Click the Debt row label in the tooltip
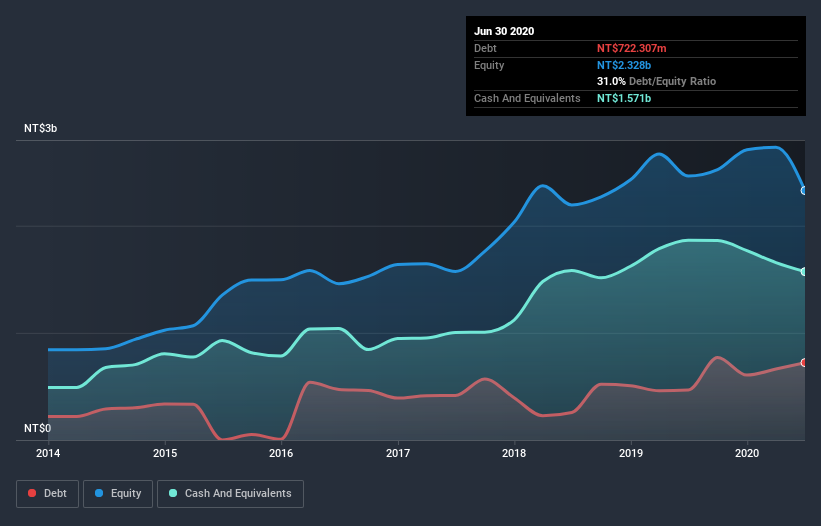The height and width of the screenshot is (526, 821). [485, 48]
